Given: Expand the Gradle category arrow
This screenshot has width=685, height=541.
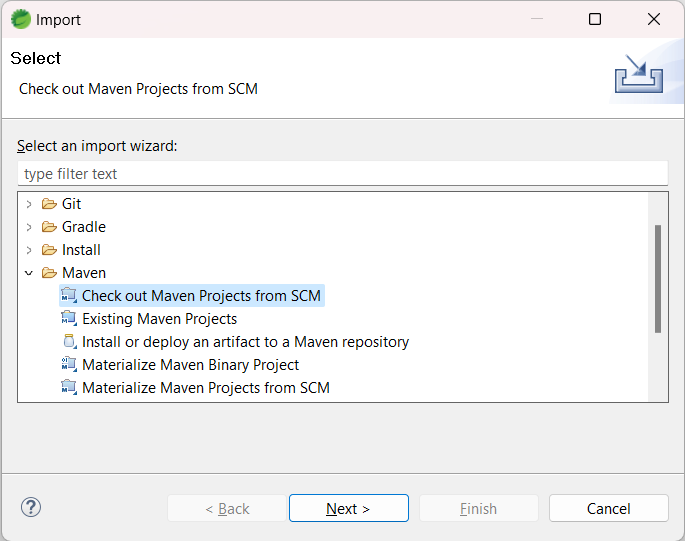Looking at the screenshot, I should click(29, 227).
